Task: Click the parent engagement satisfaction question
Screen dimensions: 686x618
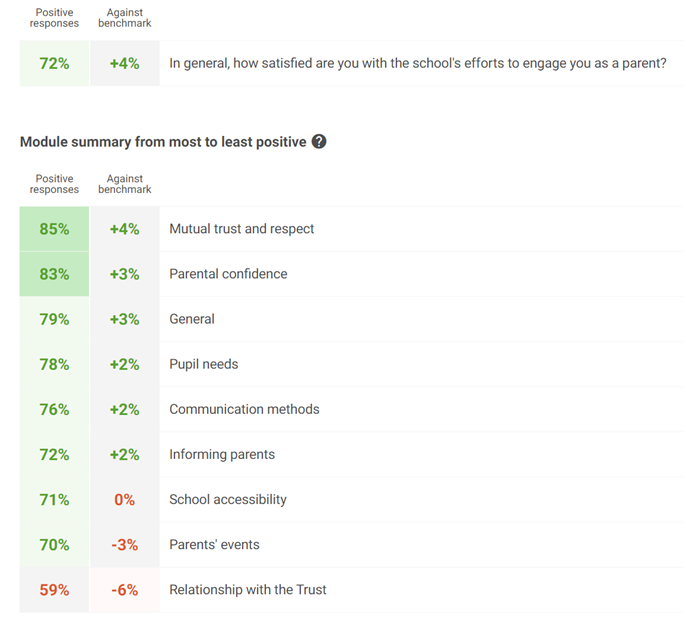Action: (418, 63)
